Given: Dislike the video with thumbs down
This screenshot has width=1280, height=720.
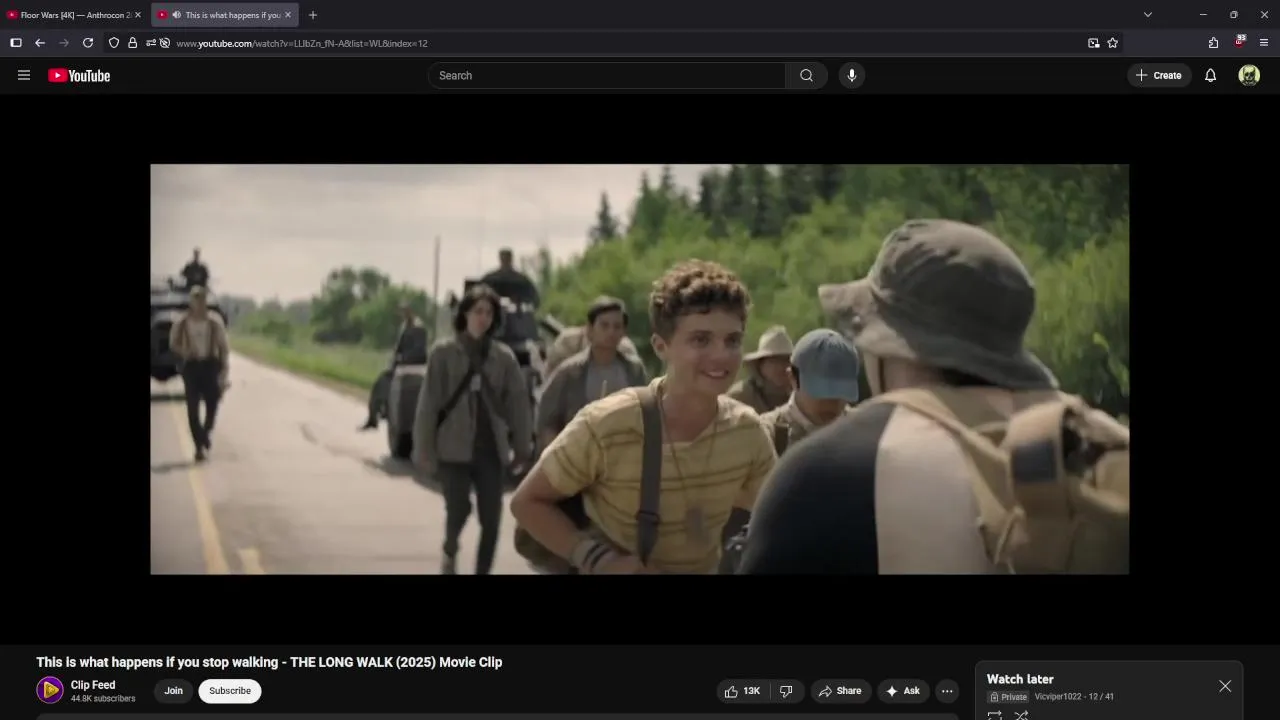Looking at the screenshot, I should pos(786,691).
